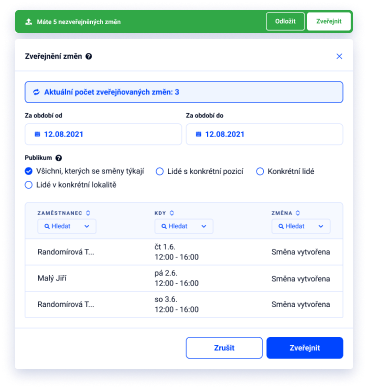Click Směna vytvořena in the so 3.6. row
Image resolution: width=368 pixels, height=389 pixels.
pyautogui.click(x=301, y=304)
